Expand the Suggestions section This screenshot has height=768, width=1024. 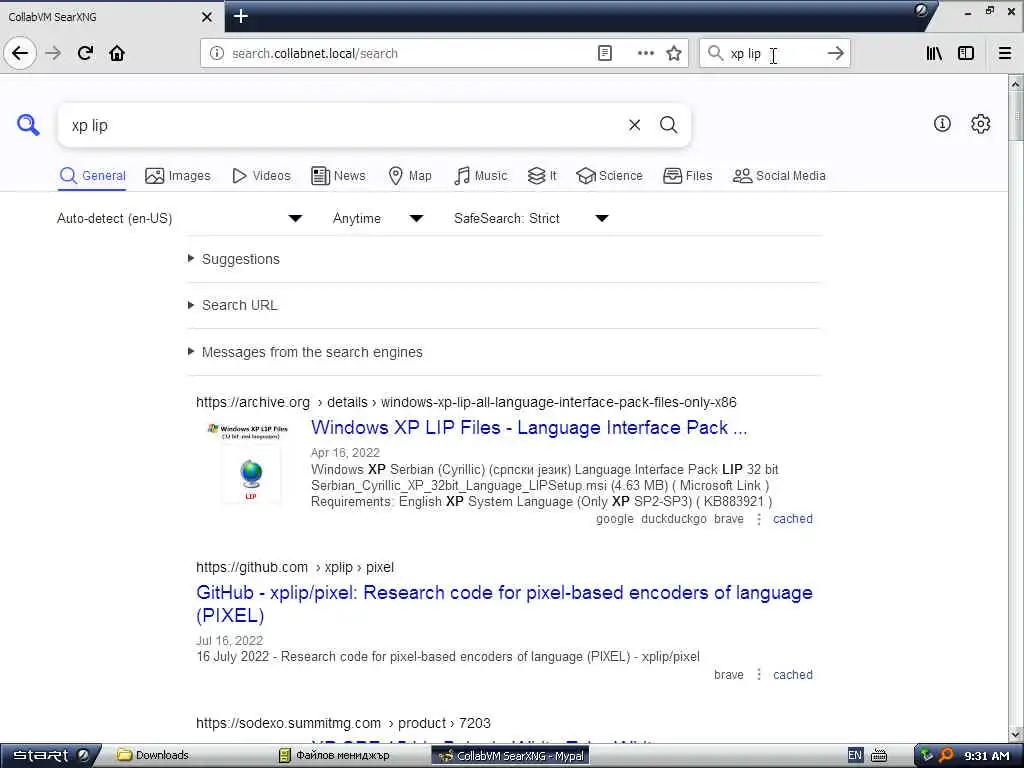[241, 259]
